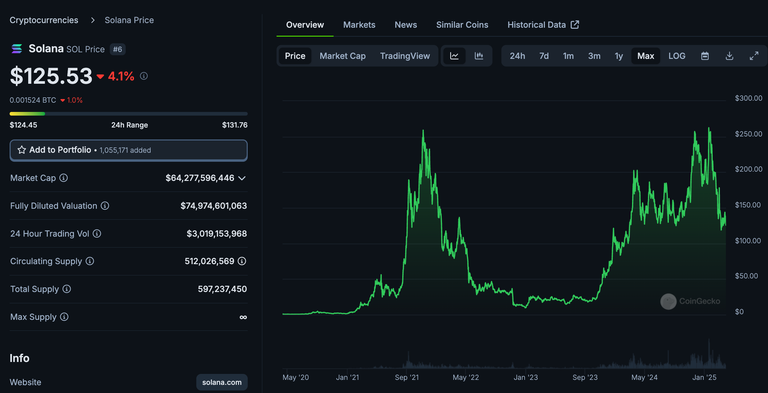The width and height of the screenshot is (768, 393).
Task: Set chart range to 1m
Action: pos(568,56)
